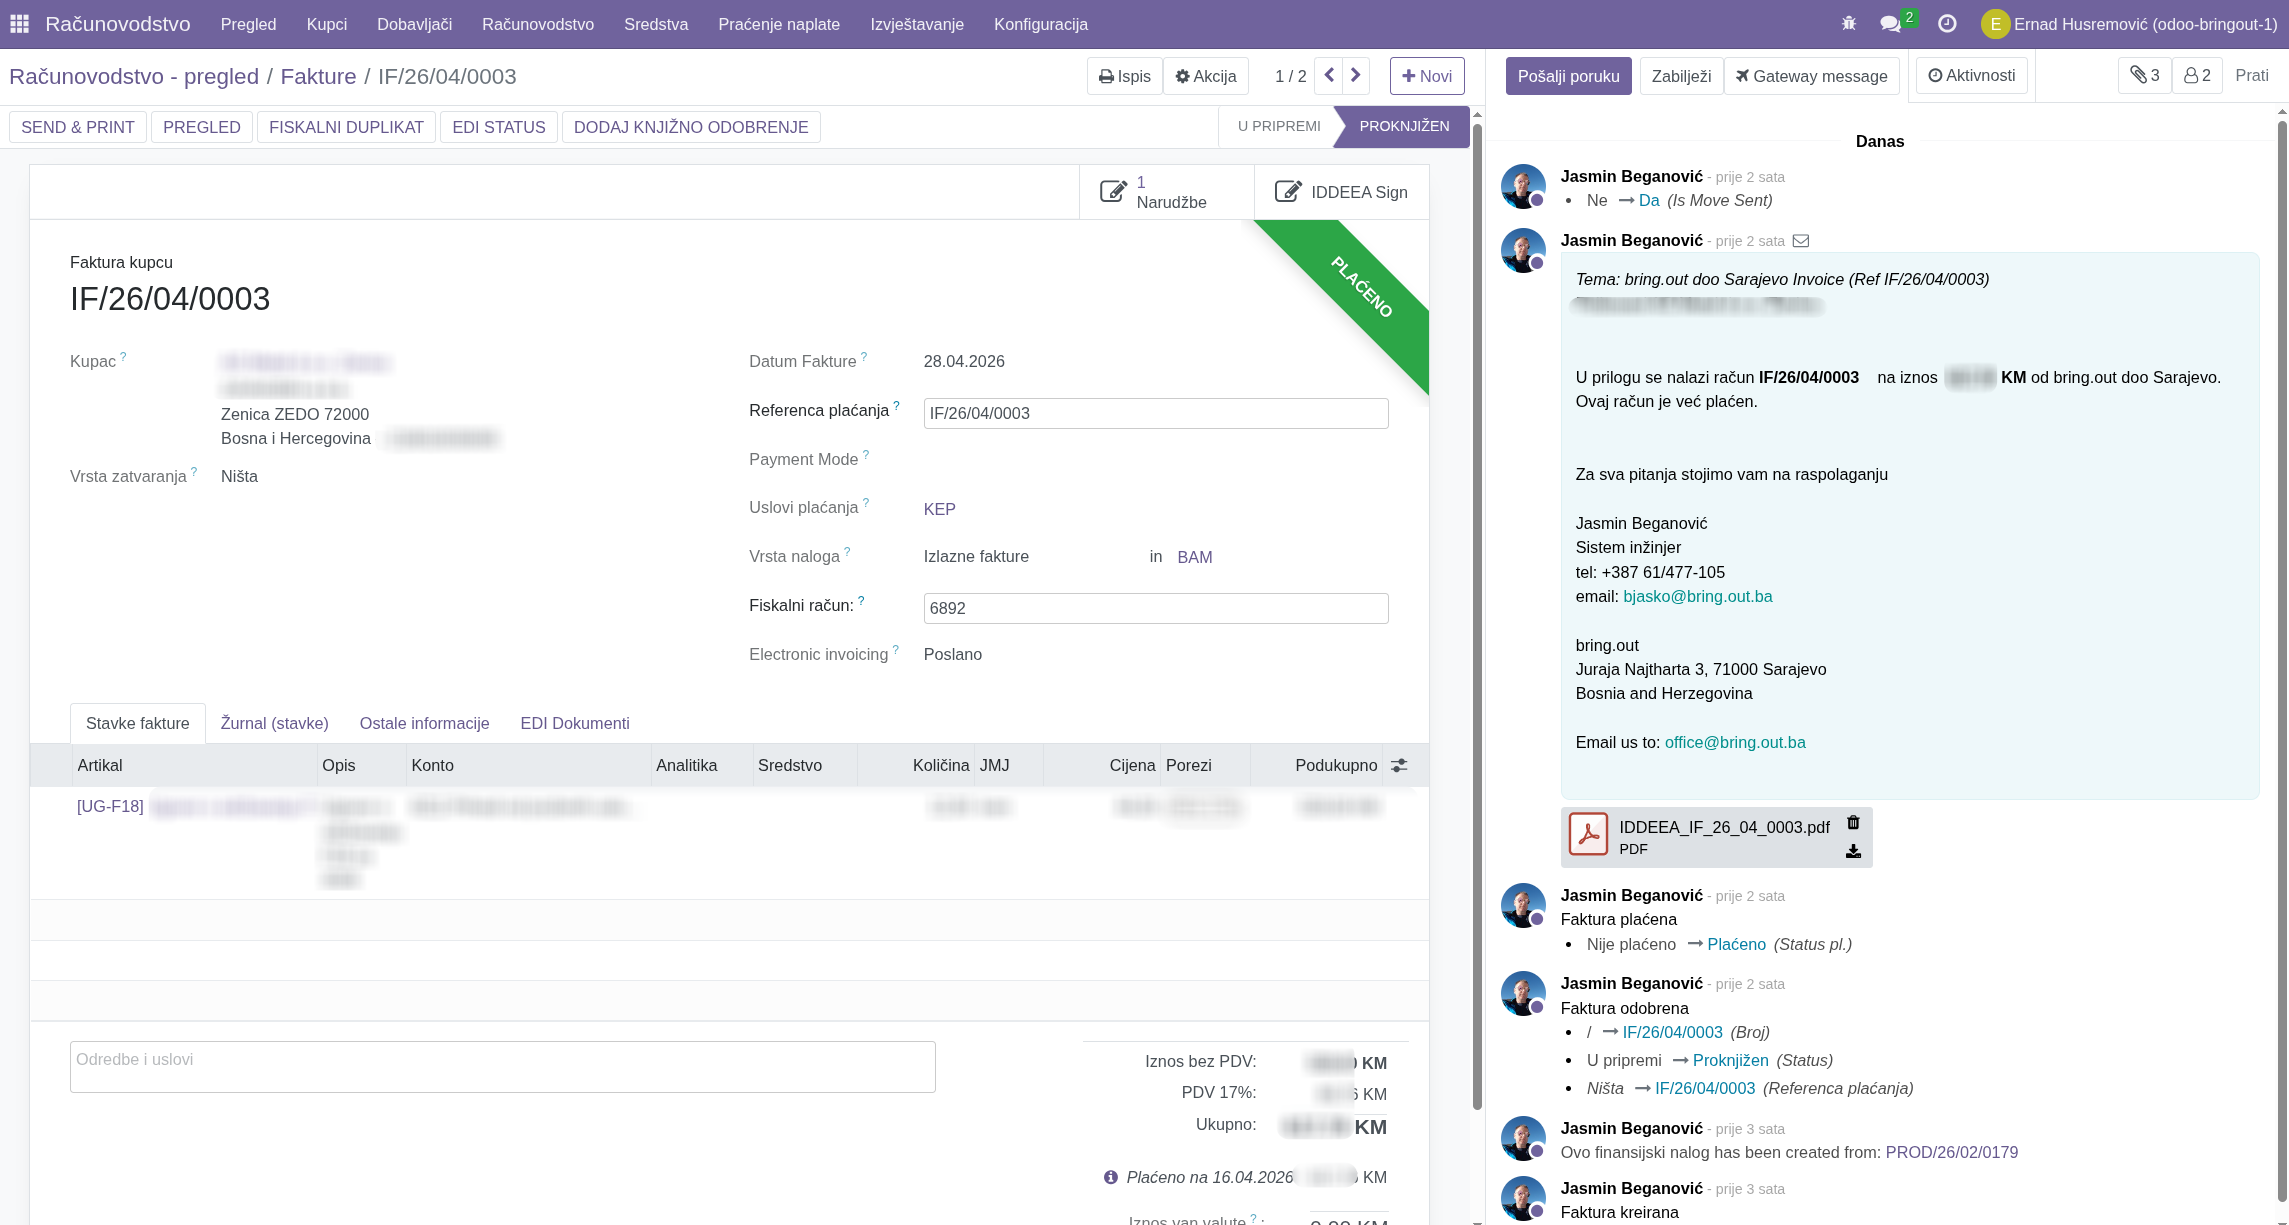Show attachments via paperclip 3
The image size is (2289, 1225).
coord(2144,75)
